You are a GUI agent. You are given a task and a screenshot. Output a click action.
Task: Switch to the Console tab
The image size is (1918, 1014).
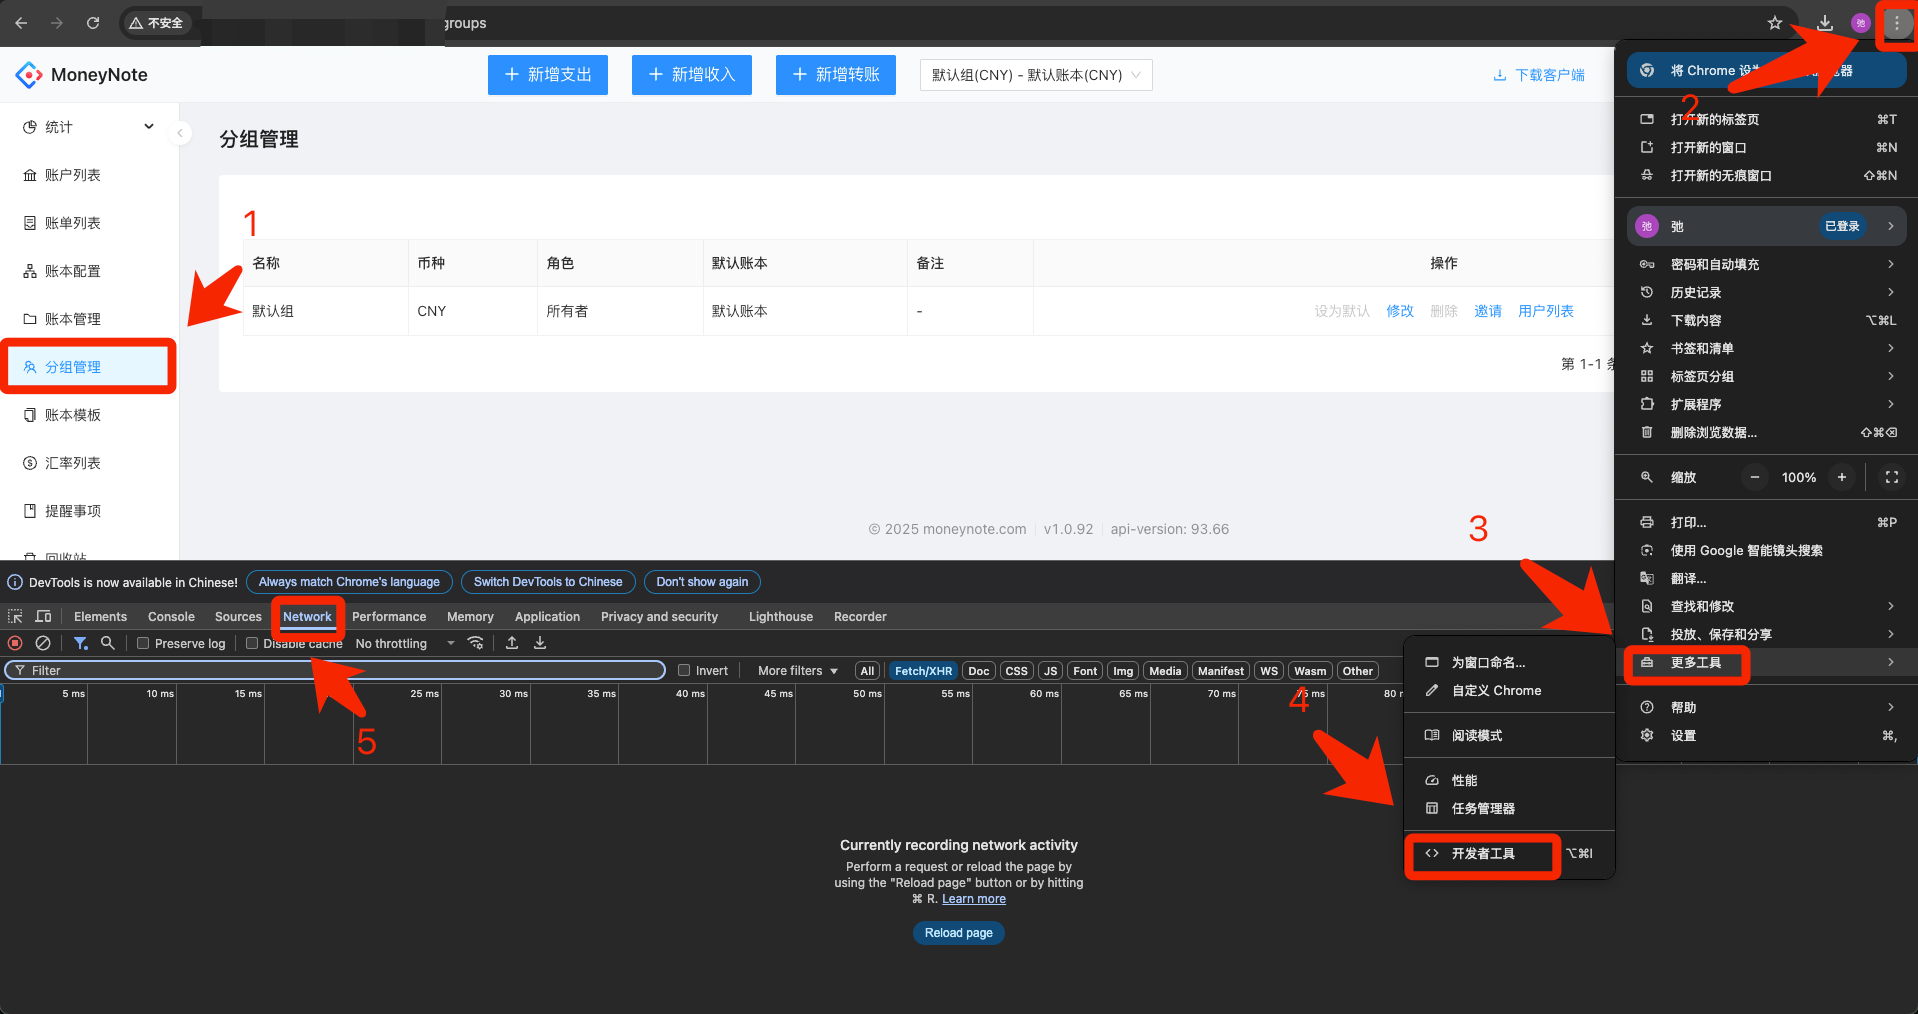tap(171, 616)
